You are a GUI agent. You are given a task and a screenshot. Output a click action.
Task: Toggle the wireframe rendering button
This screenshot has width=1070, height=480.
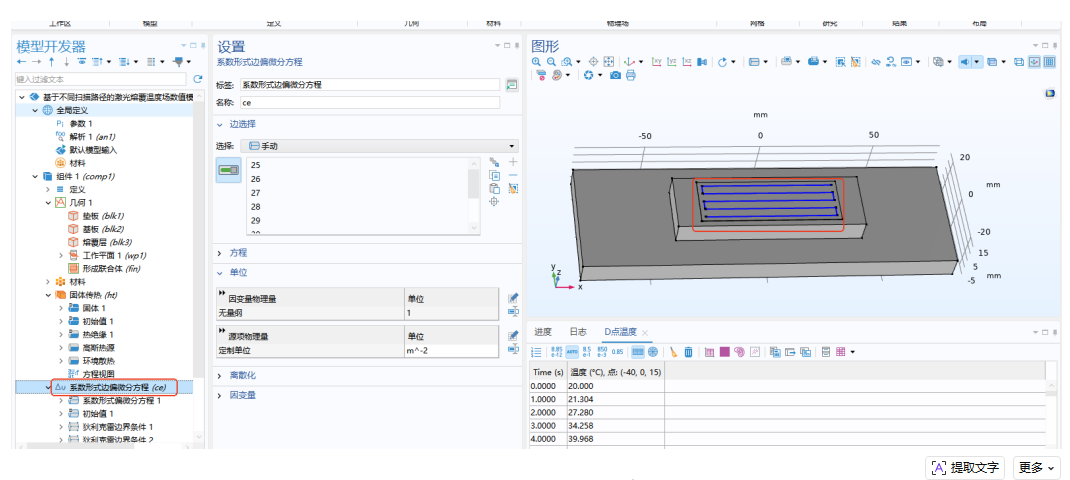(1018, 61)
